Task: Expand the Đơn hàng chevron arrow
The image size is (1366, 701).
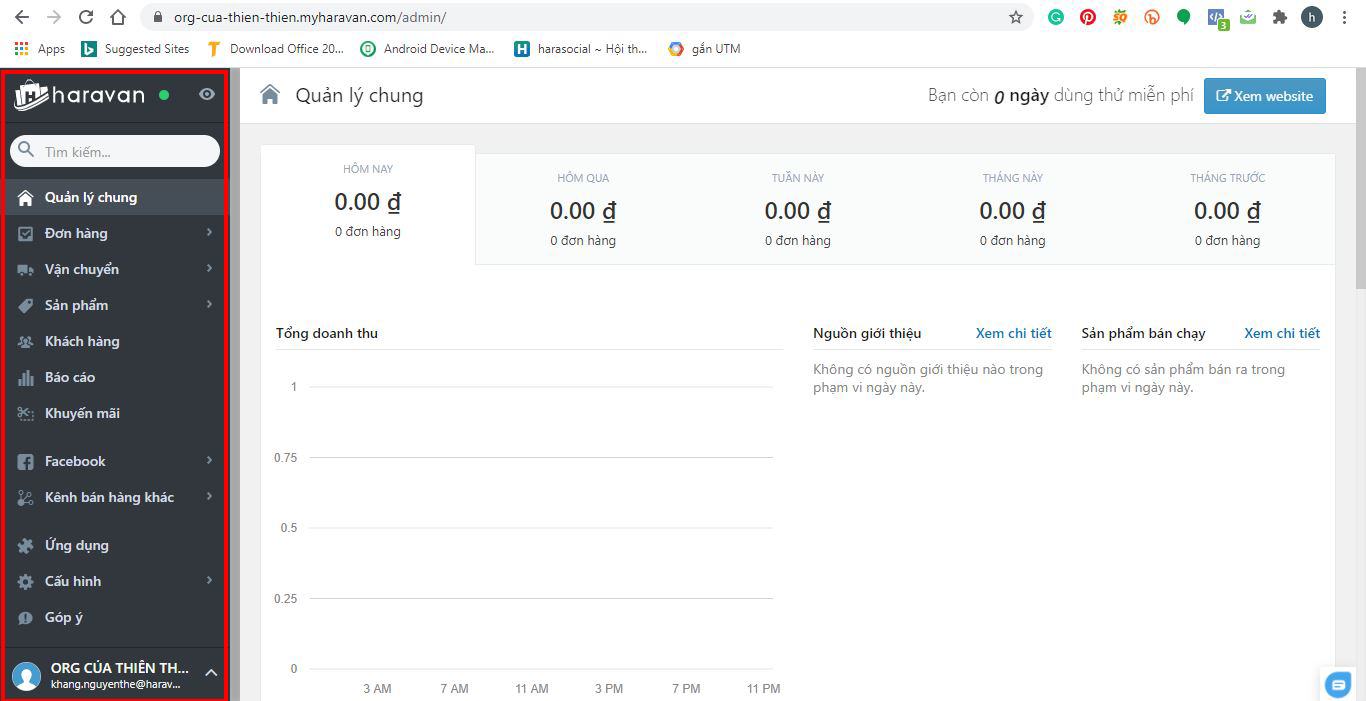Action: (209, 232)
